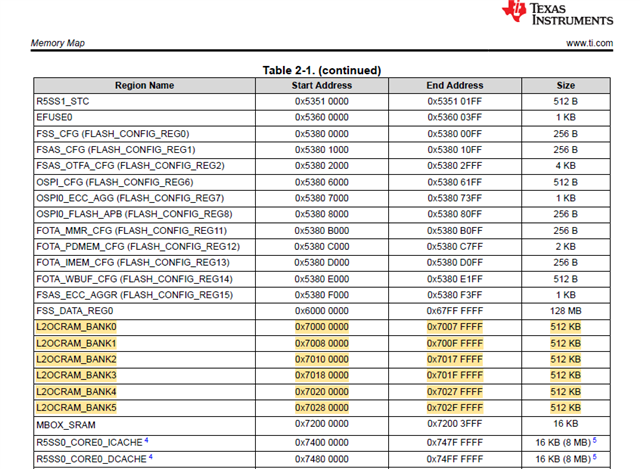The height and width of the screenshot is (469, 640).
Task: Click the 512 B size of R5SS1_STC
Action: pyautogui.click(x=566, y=101)
